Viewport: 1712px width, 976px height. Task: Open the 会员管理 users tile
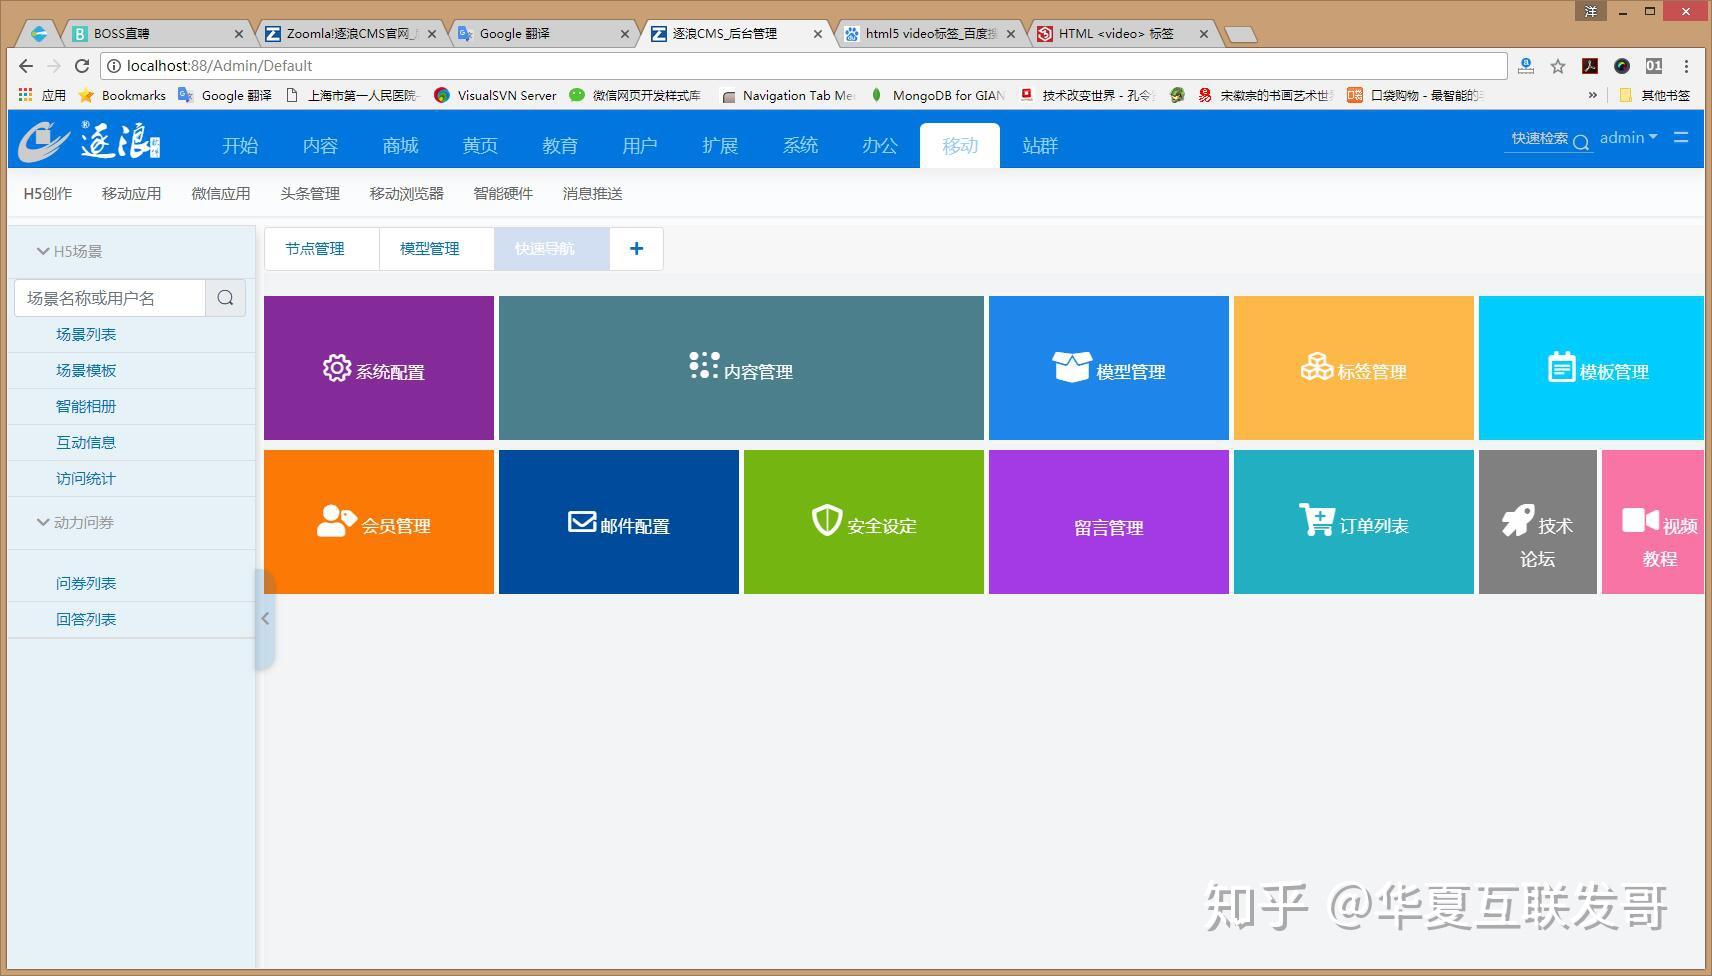(379, 522)
